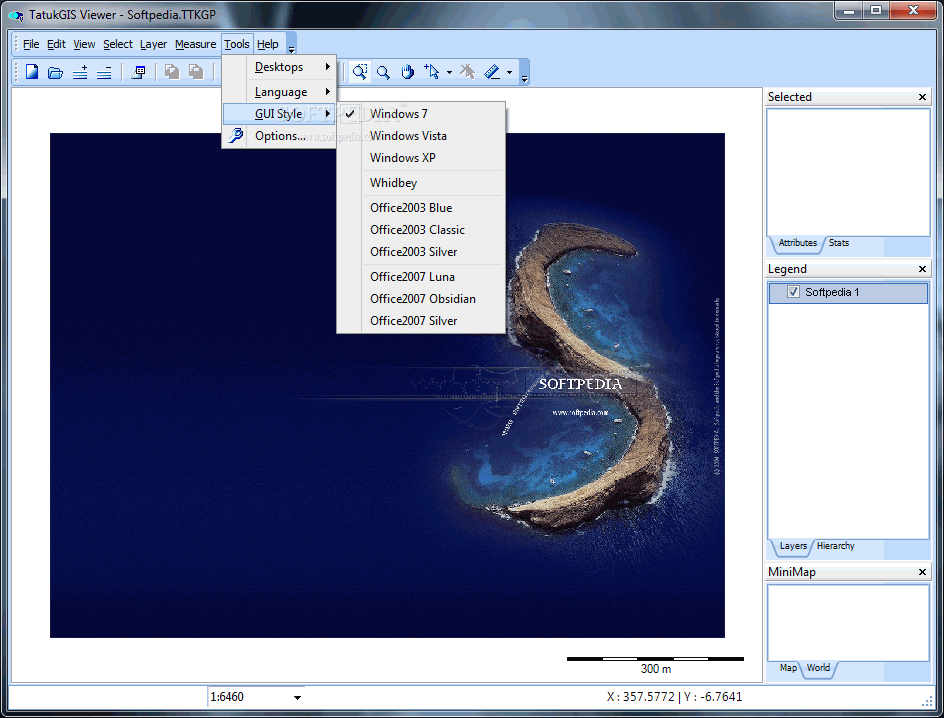Open the Edit menu
This screenshot has height=718, width=944.
[56, 44]
